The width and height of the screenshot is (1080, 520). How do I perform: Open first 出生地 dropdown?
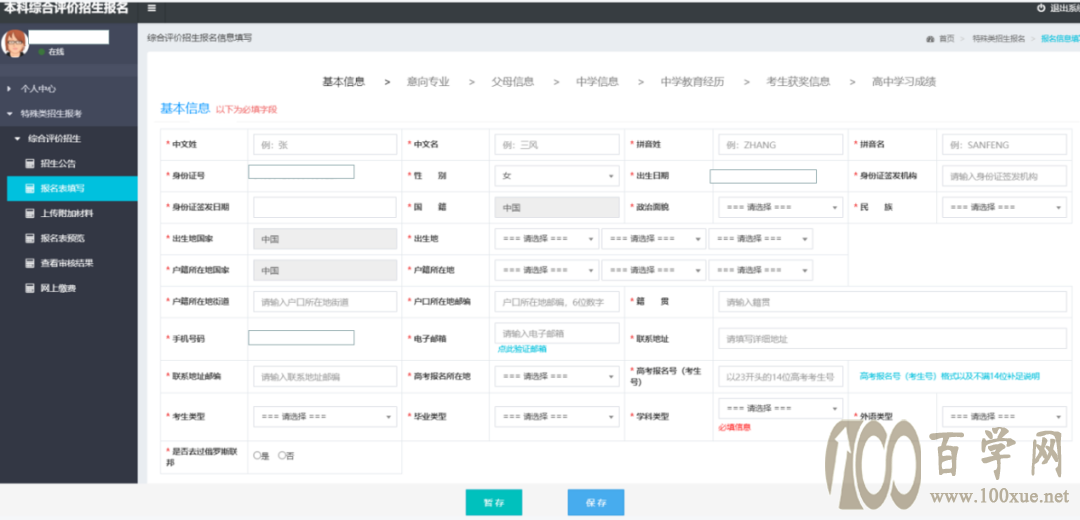(547, 239)
